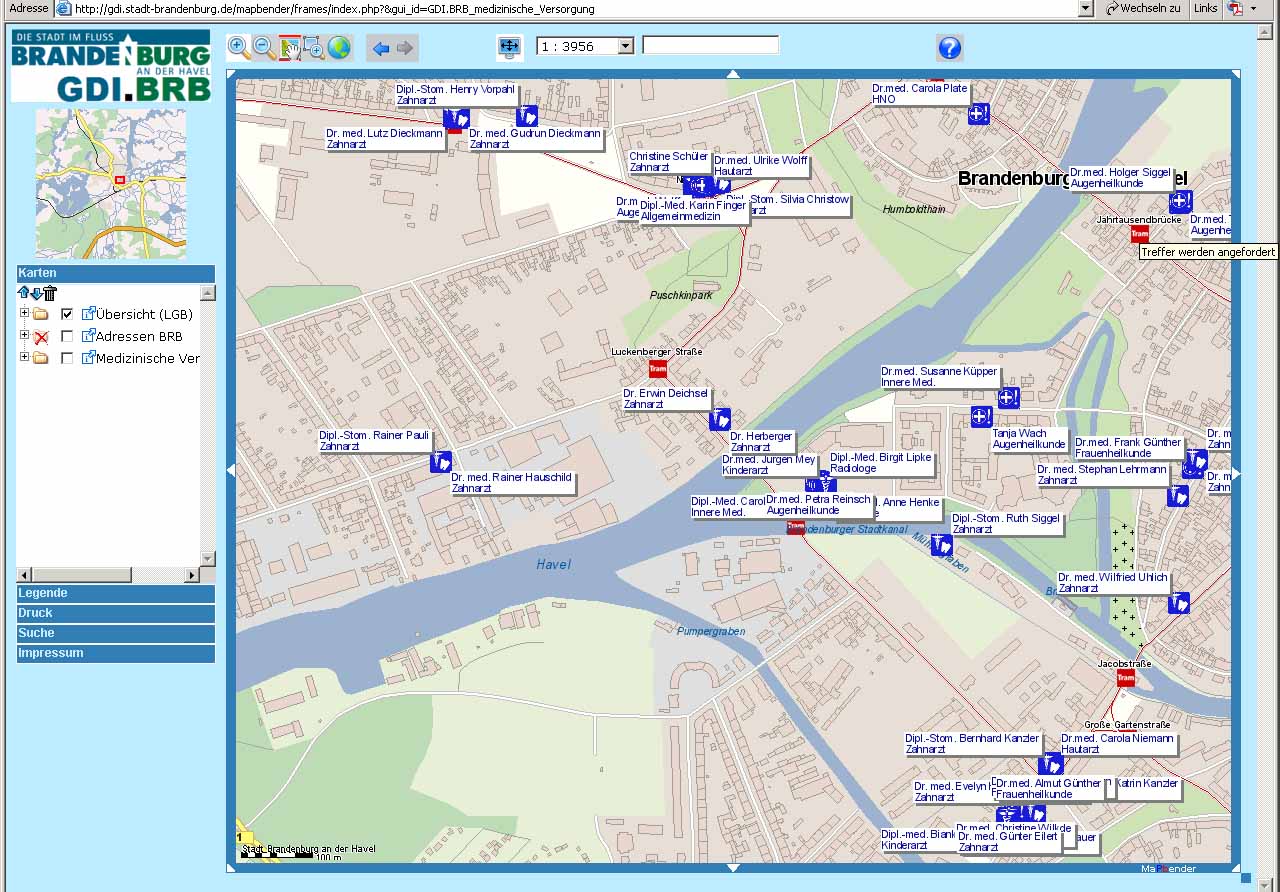
Task: Expand the Adressen BRB tree node
Action: pos(24,335)
